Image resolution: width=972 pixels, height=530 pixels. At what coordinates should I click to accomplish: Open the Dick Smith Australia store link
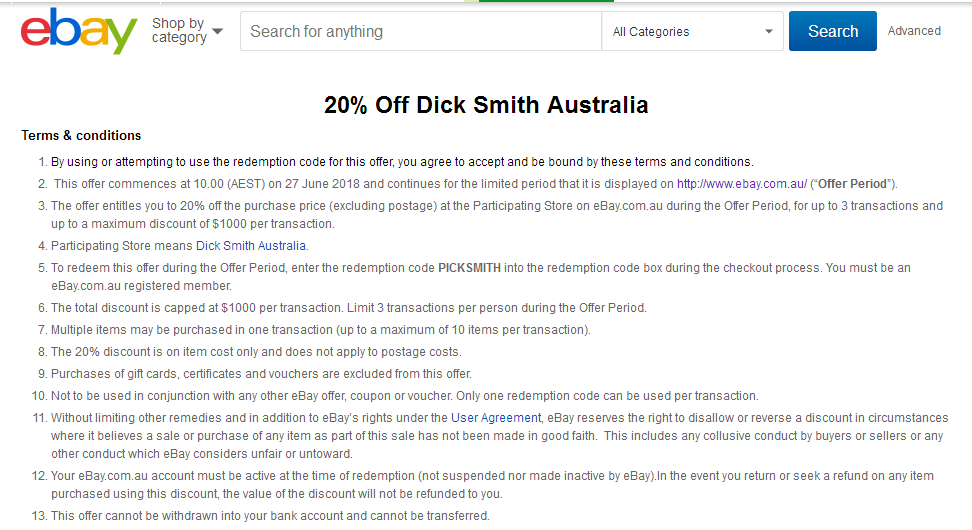point(251,246)
